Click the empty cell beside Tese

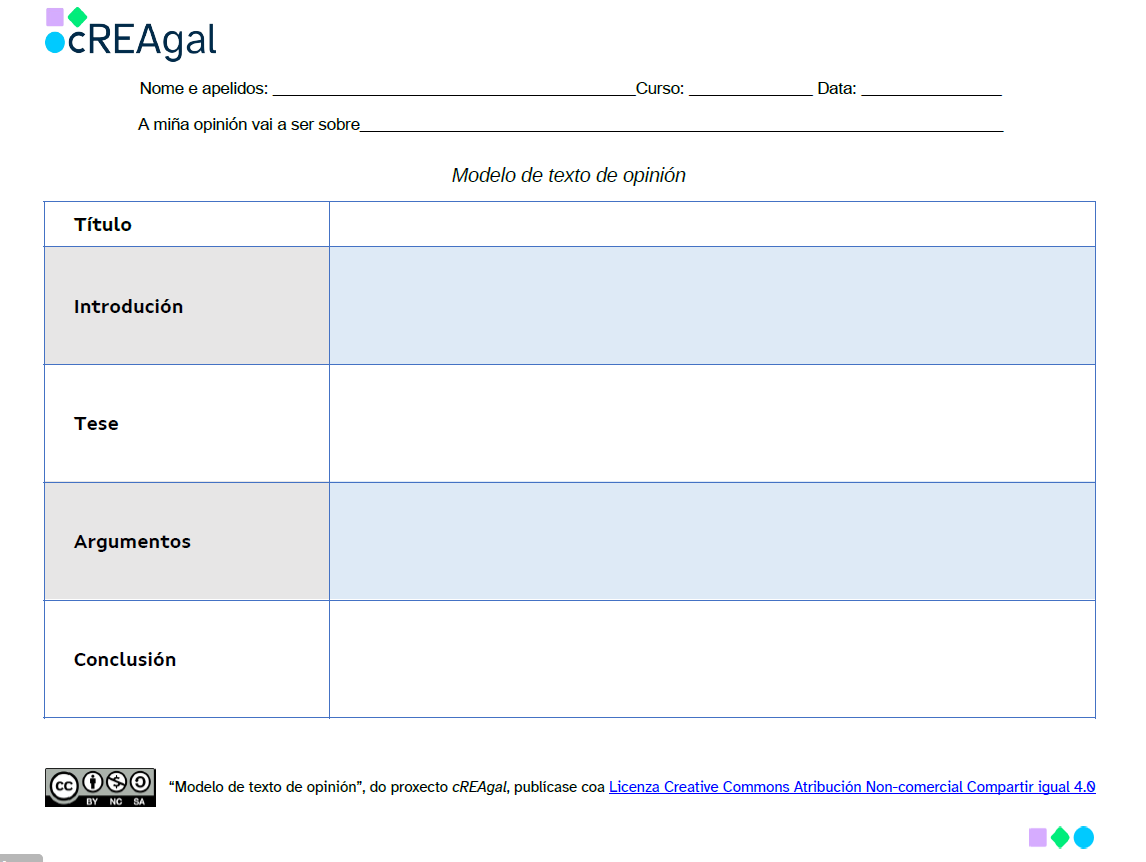(x=712, y=424)
